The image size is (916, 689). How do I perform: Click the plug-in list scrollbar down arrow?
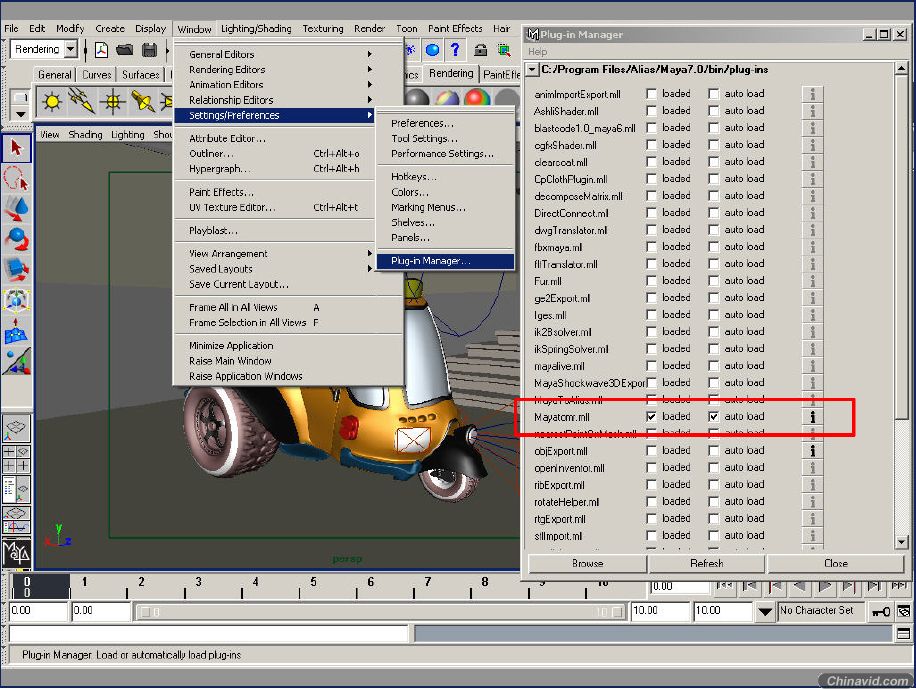click(x=901, y=542)
